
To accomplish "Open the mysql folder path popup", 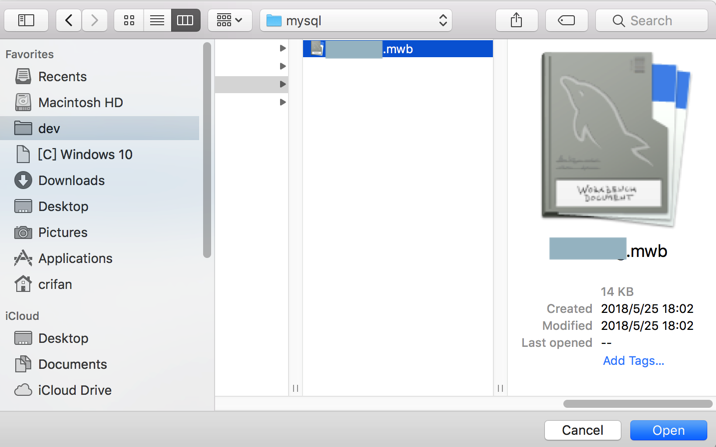I will pos(356,21).
